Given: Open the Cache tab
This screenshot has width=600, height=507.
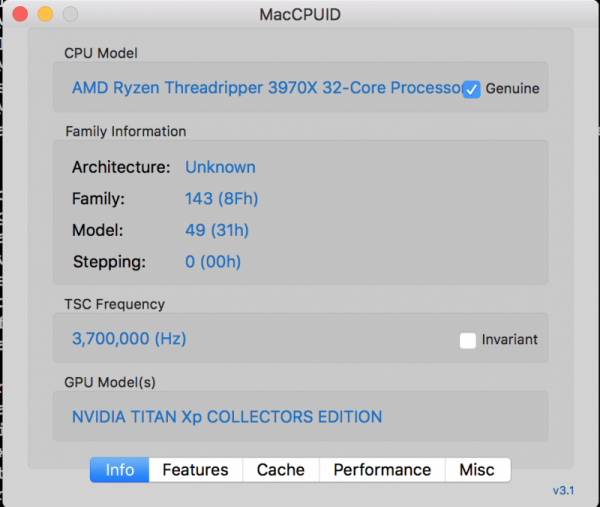Looking at the screenshot, I should click(x=281, y=470).
